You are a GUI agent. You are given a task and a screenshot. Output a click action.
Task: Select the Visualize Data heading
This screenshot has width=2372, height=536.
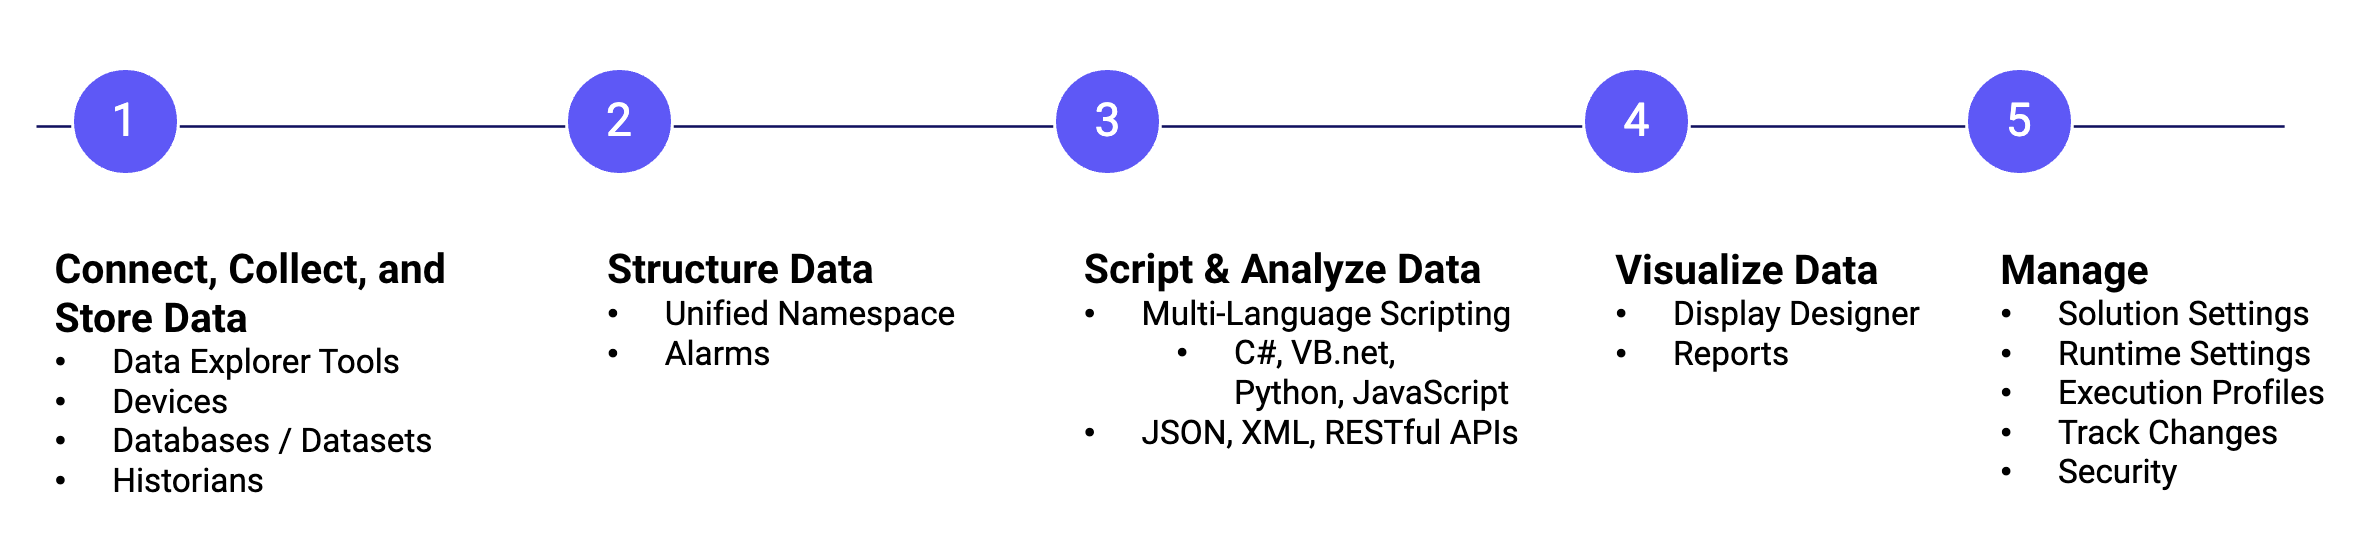click(x=1746, y=270)
